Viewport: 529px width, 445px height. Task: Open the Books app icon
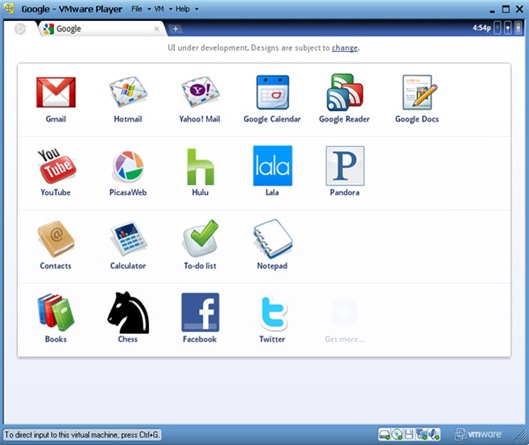click(56, 312)
